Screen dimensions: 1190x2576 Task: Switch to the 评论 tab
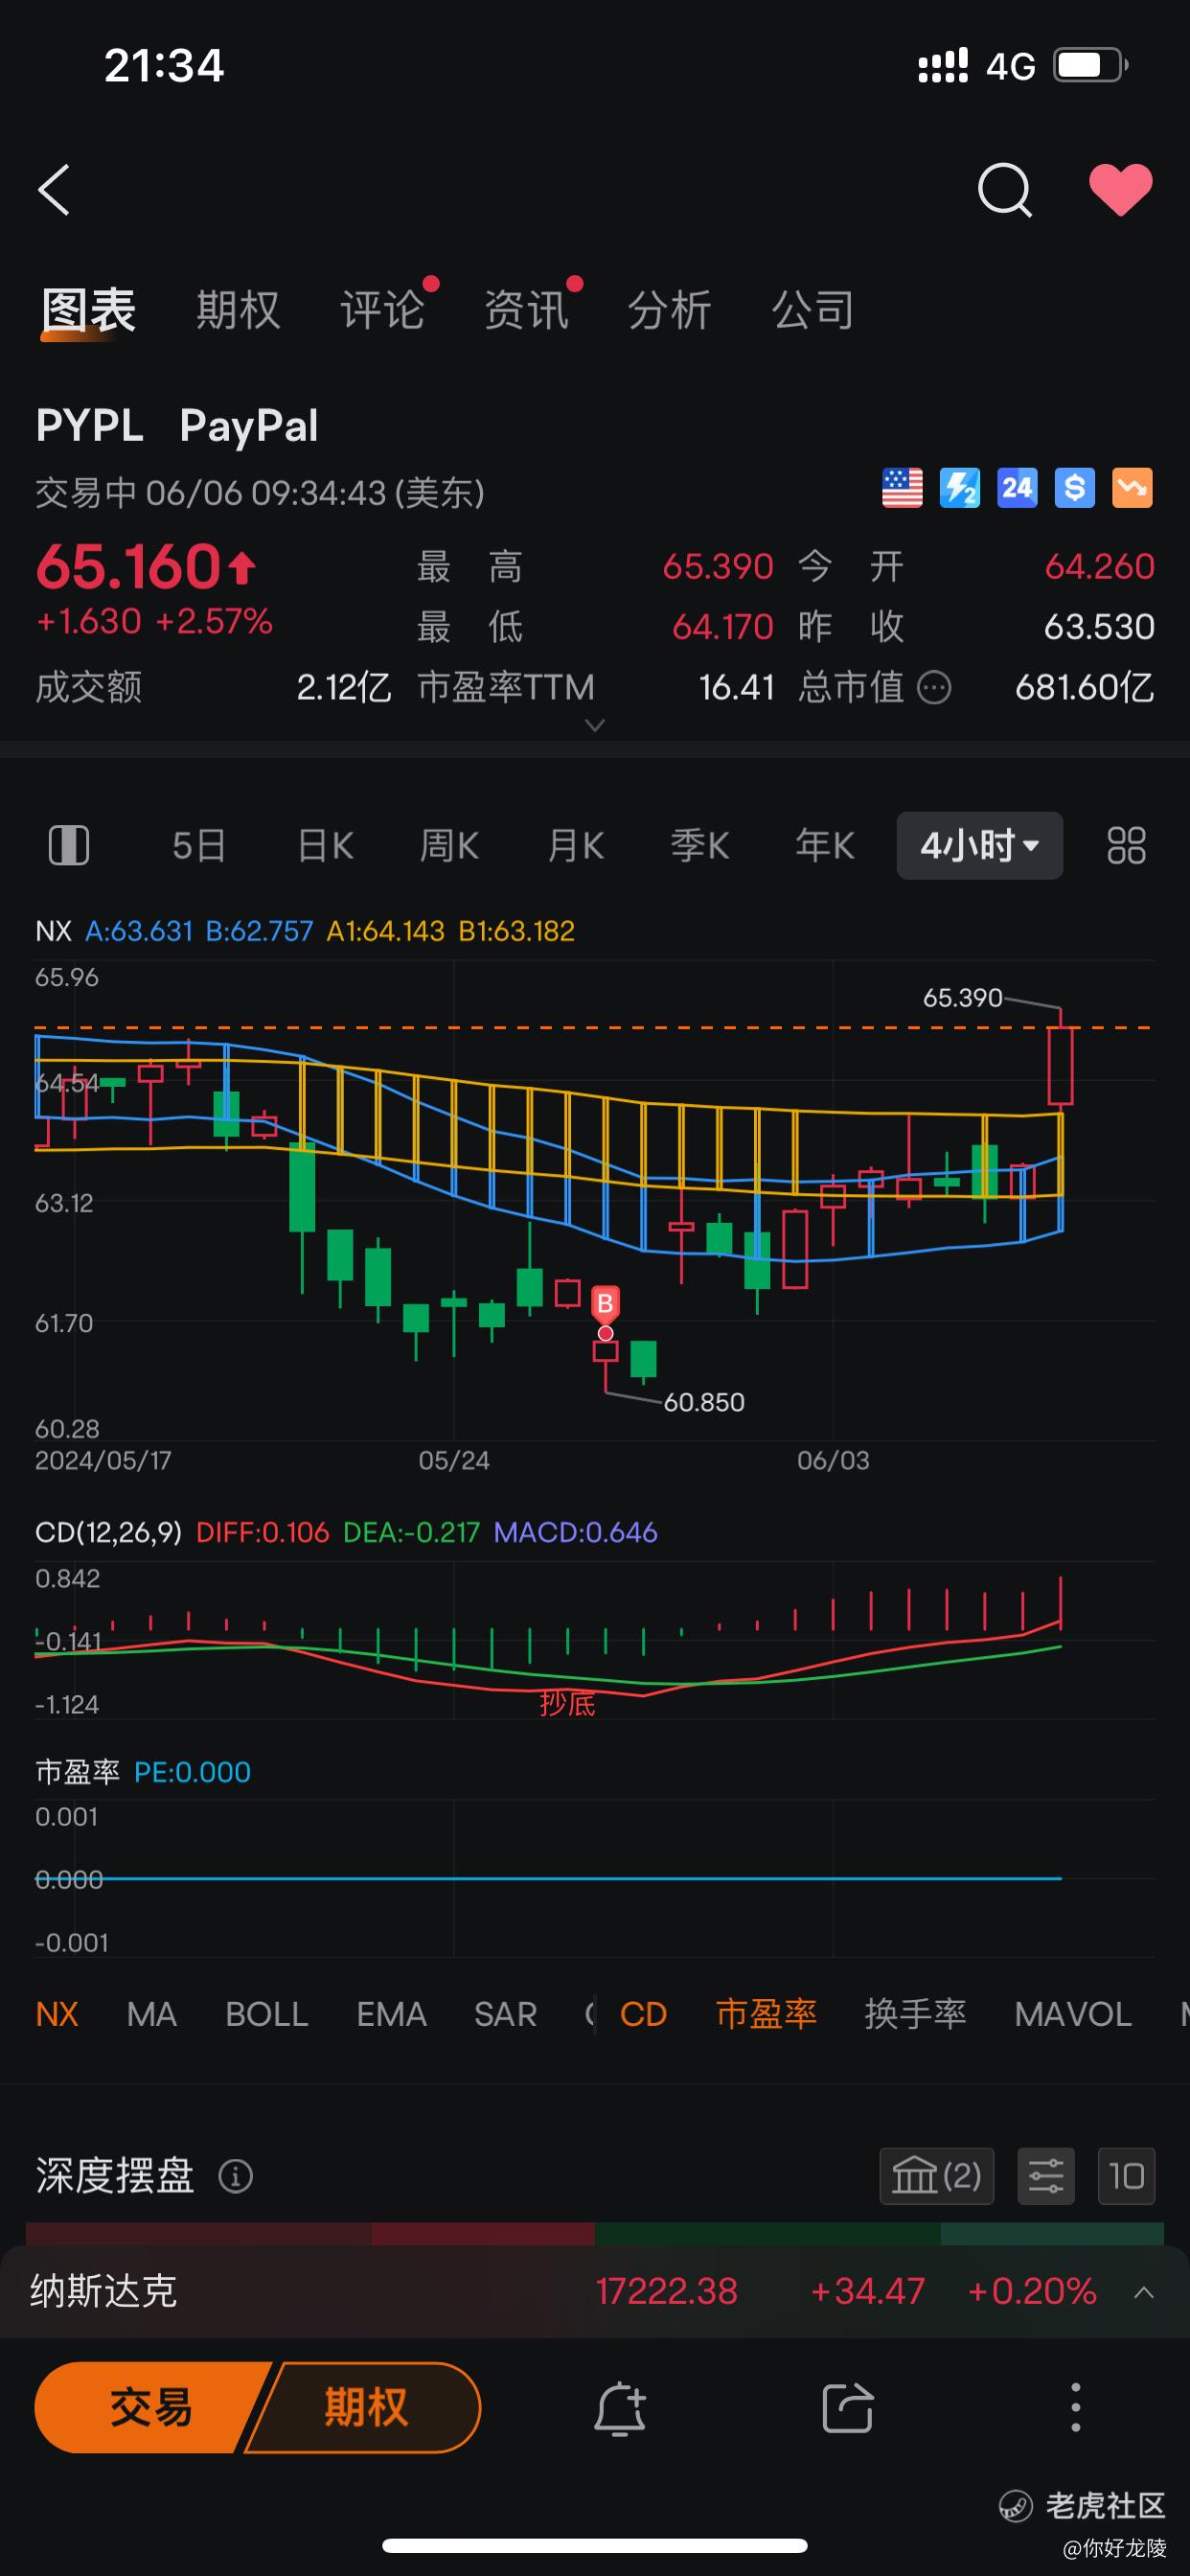pyautogui.click(x=382, y=310)
